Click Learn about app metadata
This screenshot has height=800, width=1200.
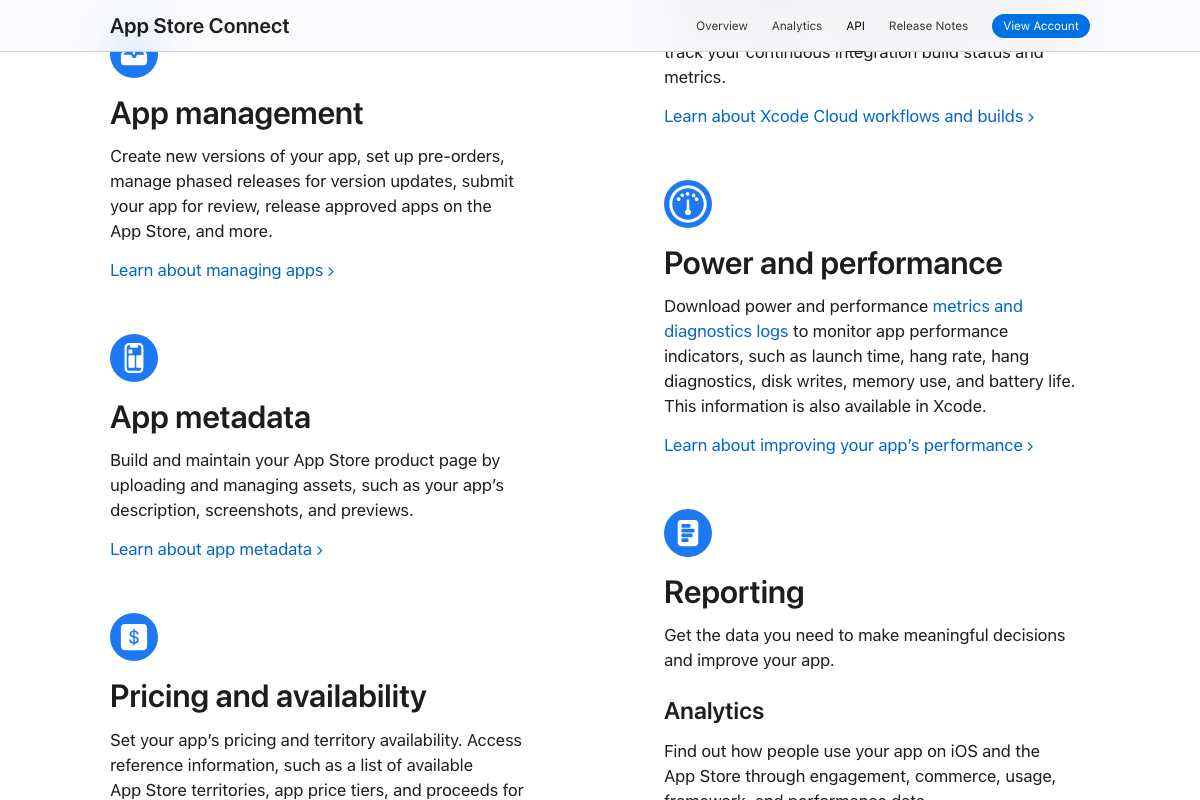210,549
